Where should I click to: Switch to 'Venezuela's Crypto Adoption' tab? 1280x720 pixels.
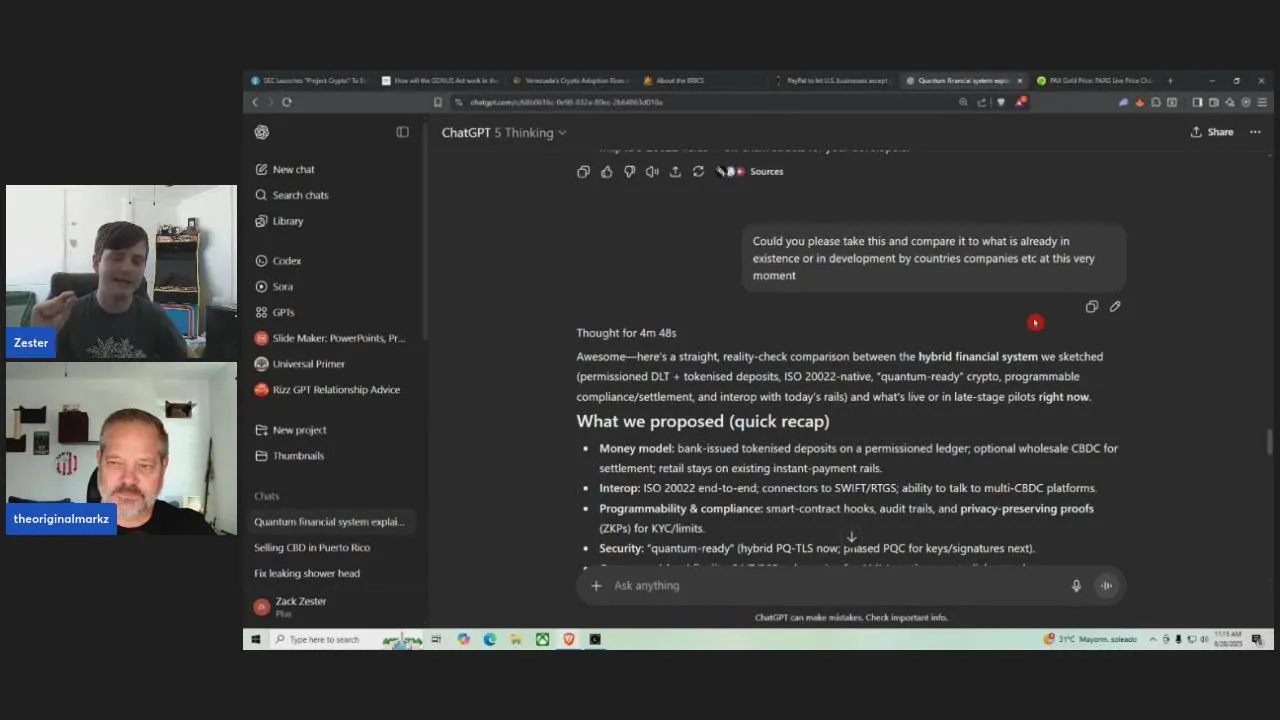tap(570, 81)
